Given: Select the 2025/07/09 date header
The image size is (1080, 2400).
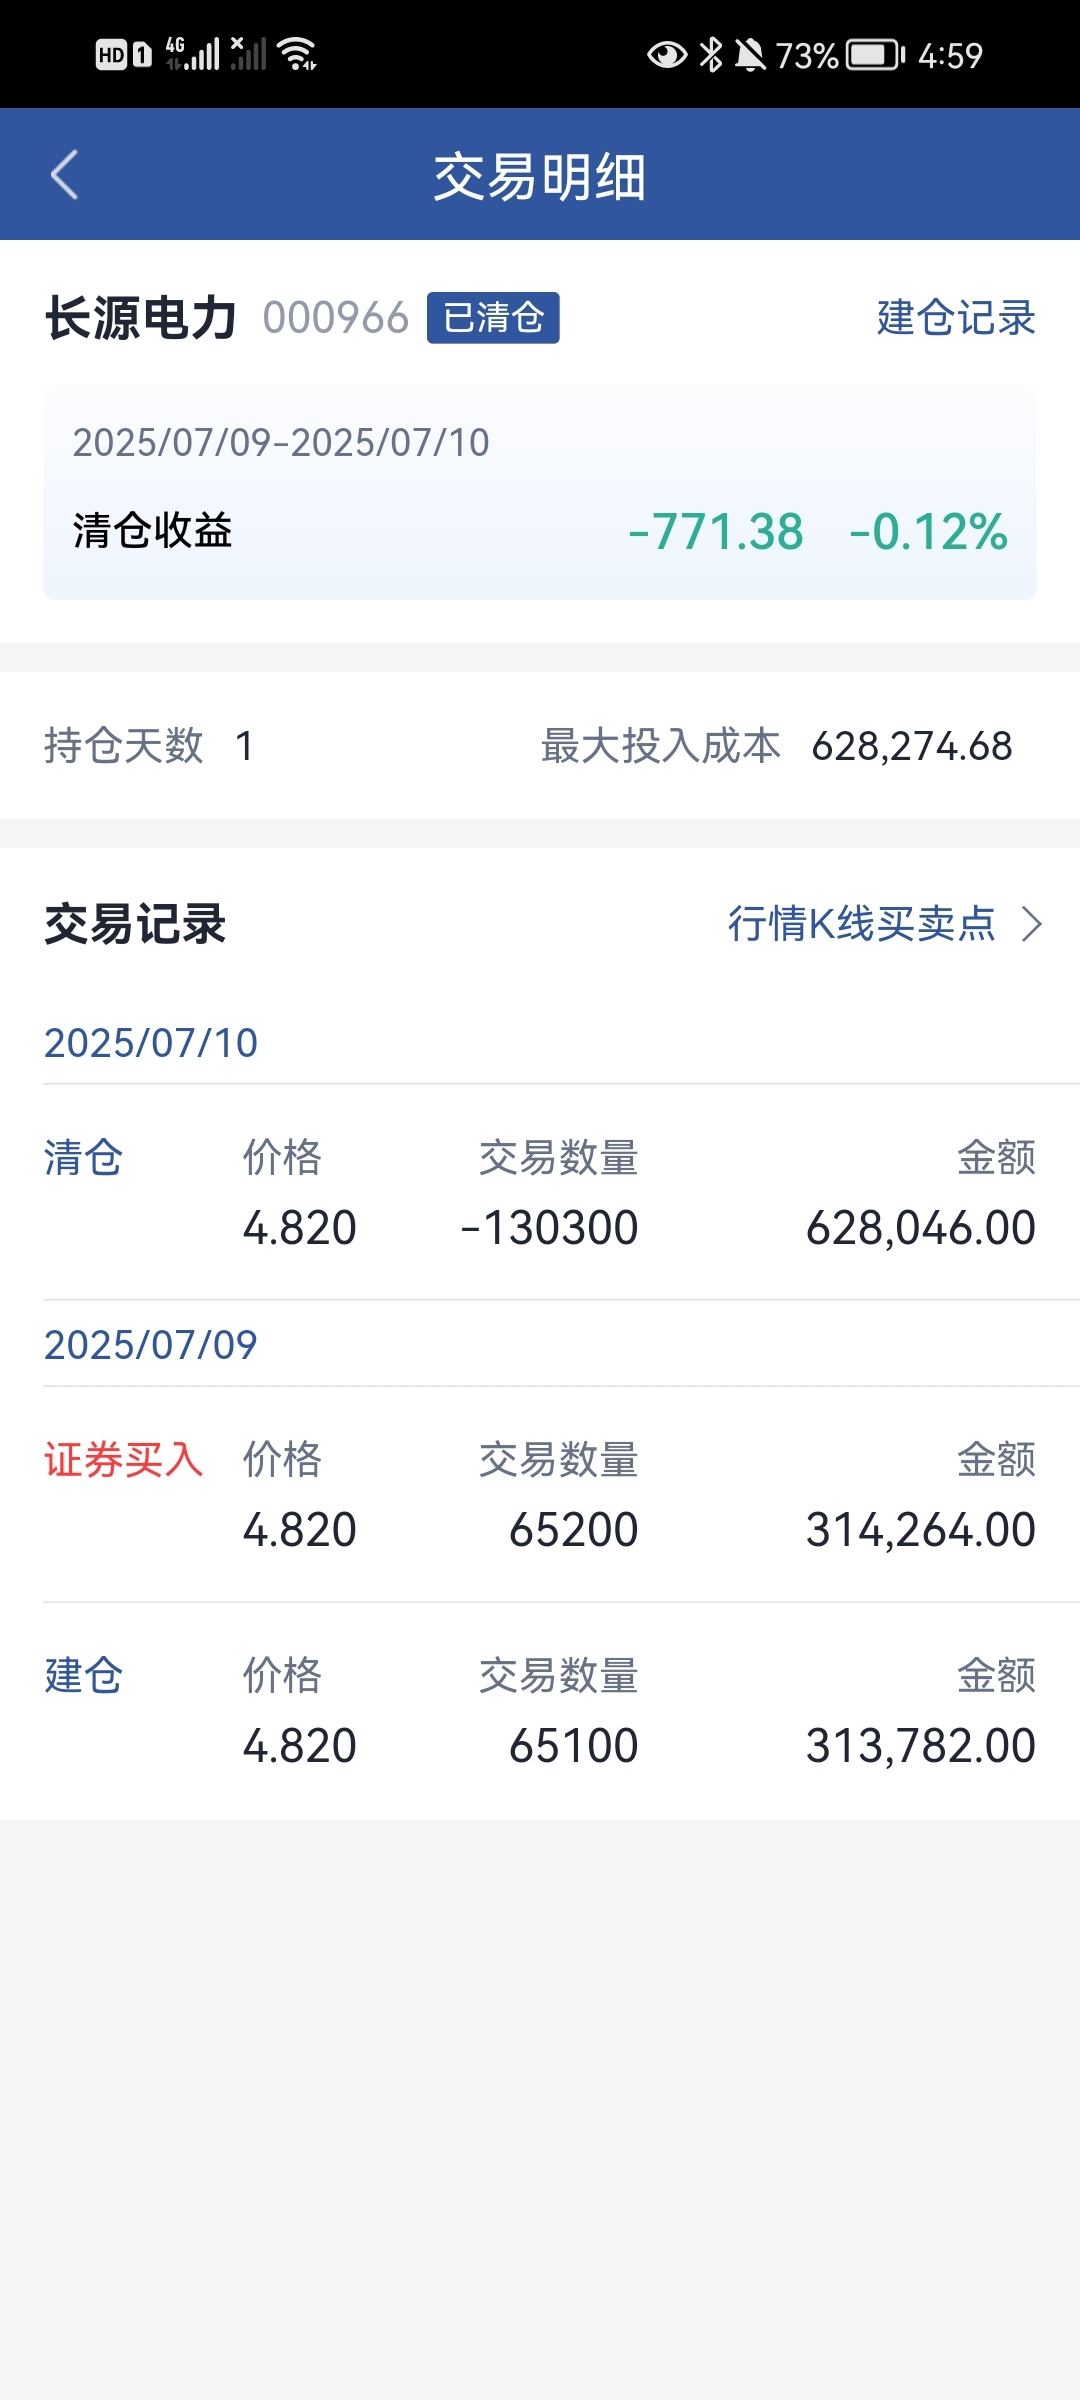Looking at the screenshot, I should tap(151, 1345).
